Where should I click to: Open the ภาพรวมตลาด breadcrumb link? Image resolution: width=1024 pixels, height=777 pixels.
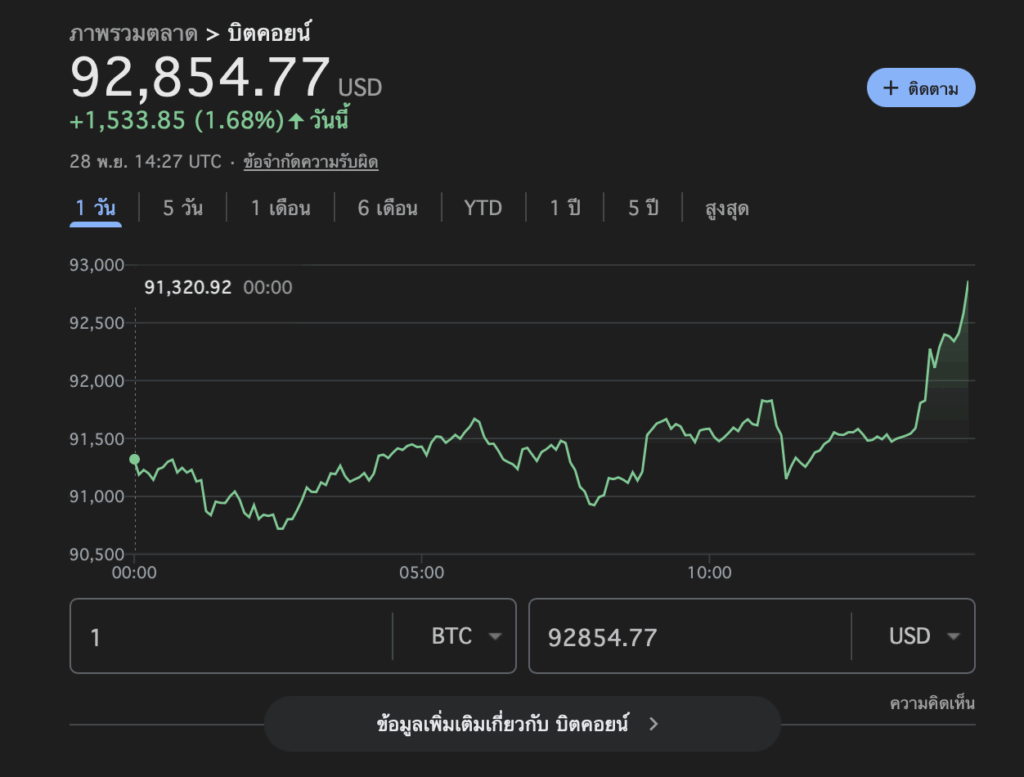point(133,34)
